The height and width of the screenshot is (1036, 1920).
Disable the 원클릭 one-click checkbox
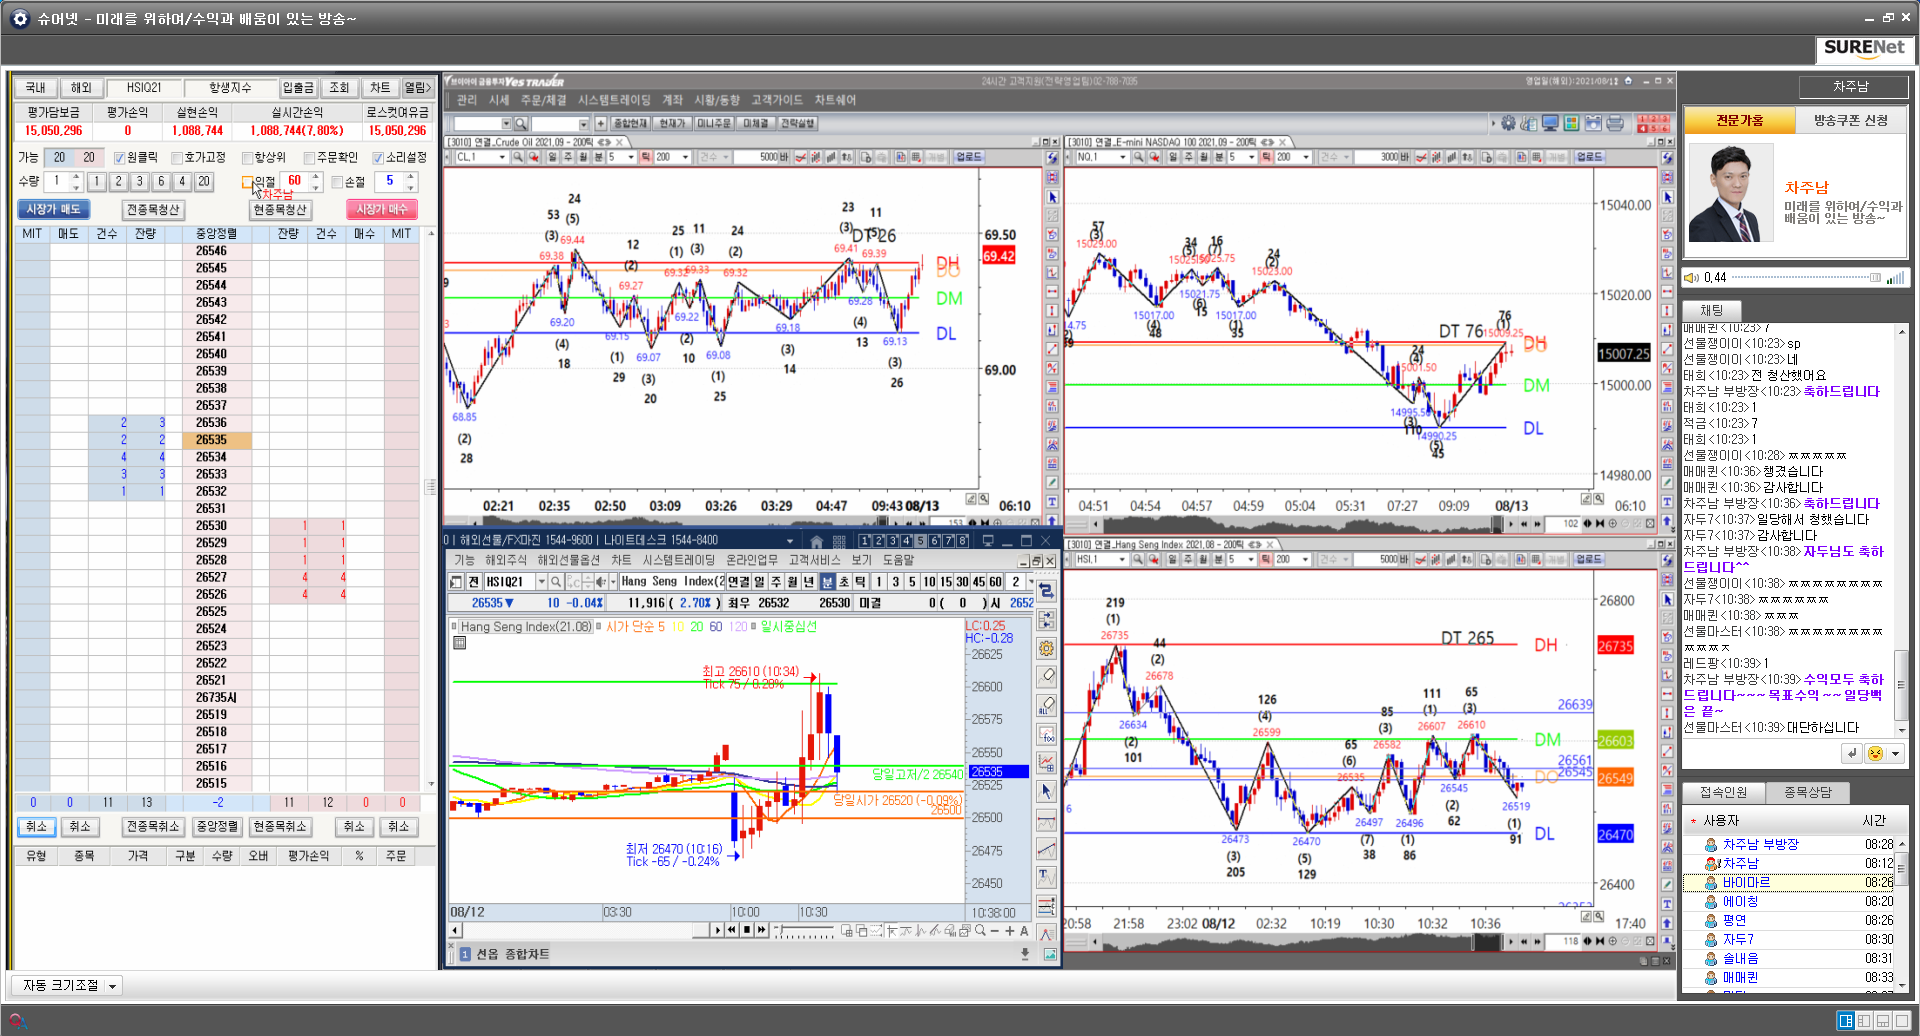click(119, 158)
